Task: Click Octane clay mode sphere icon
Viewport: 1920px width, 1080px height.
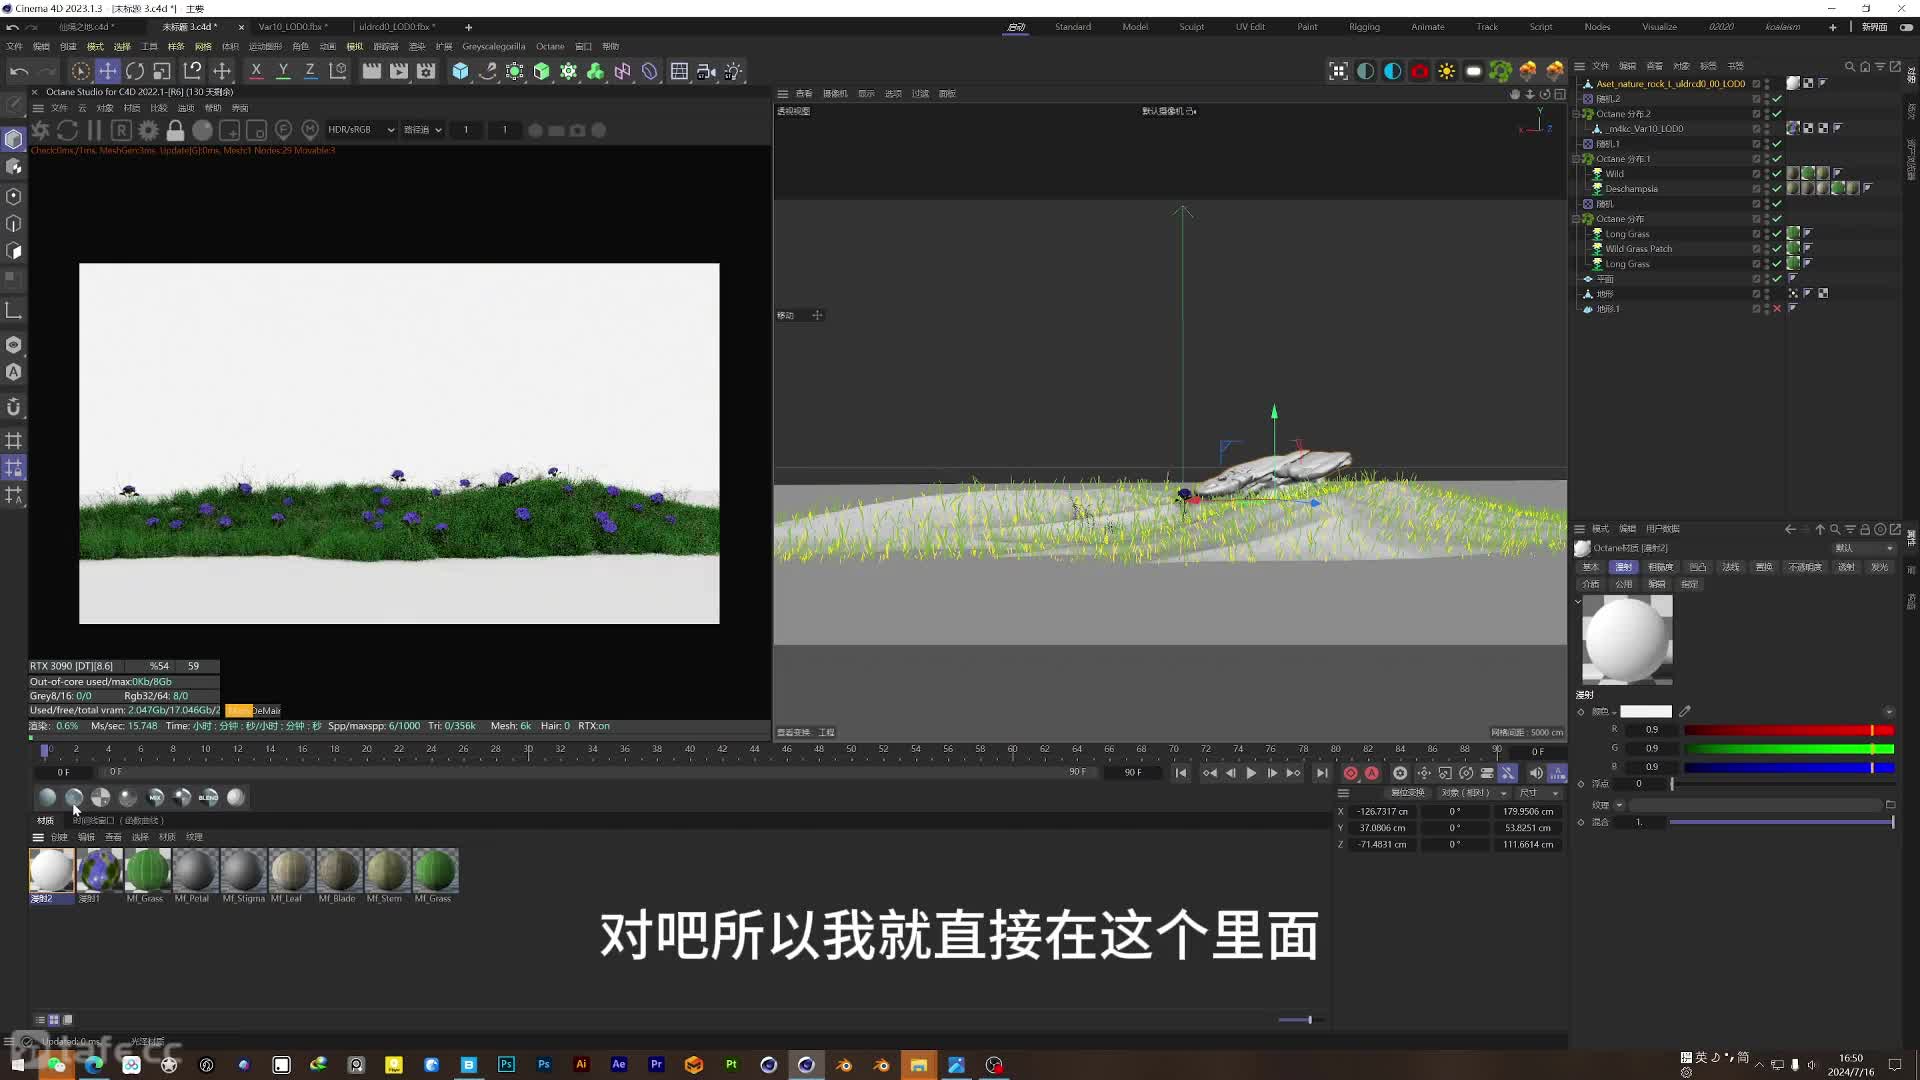Action: [x=202, y=130]
